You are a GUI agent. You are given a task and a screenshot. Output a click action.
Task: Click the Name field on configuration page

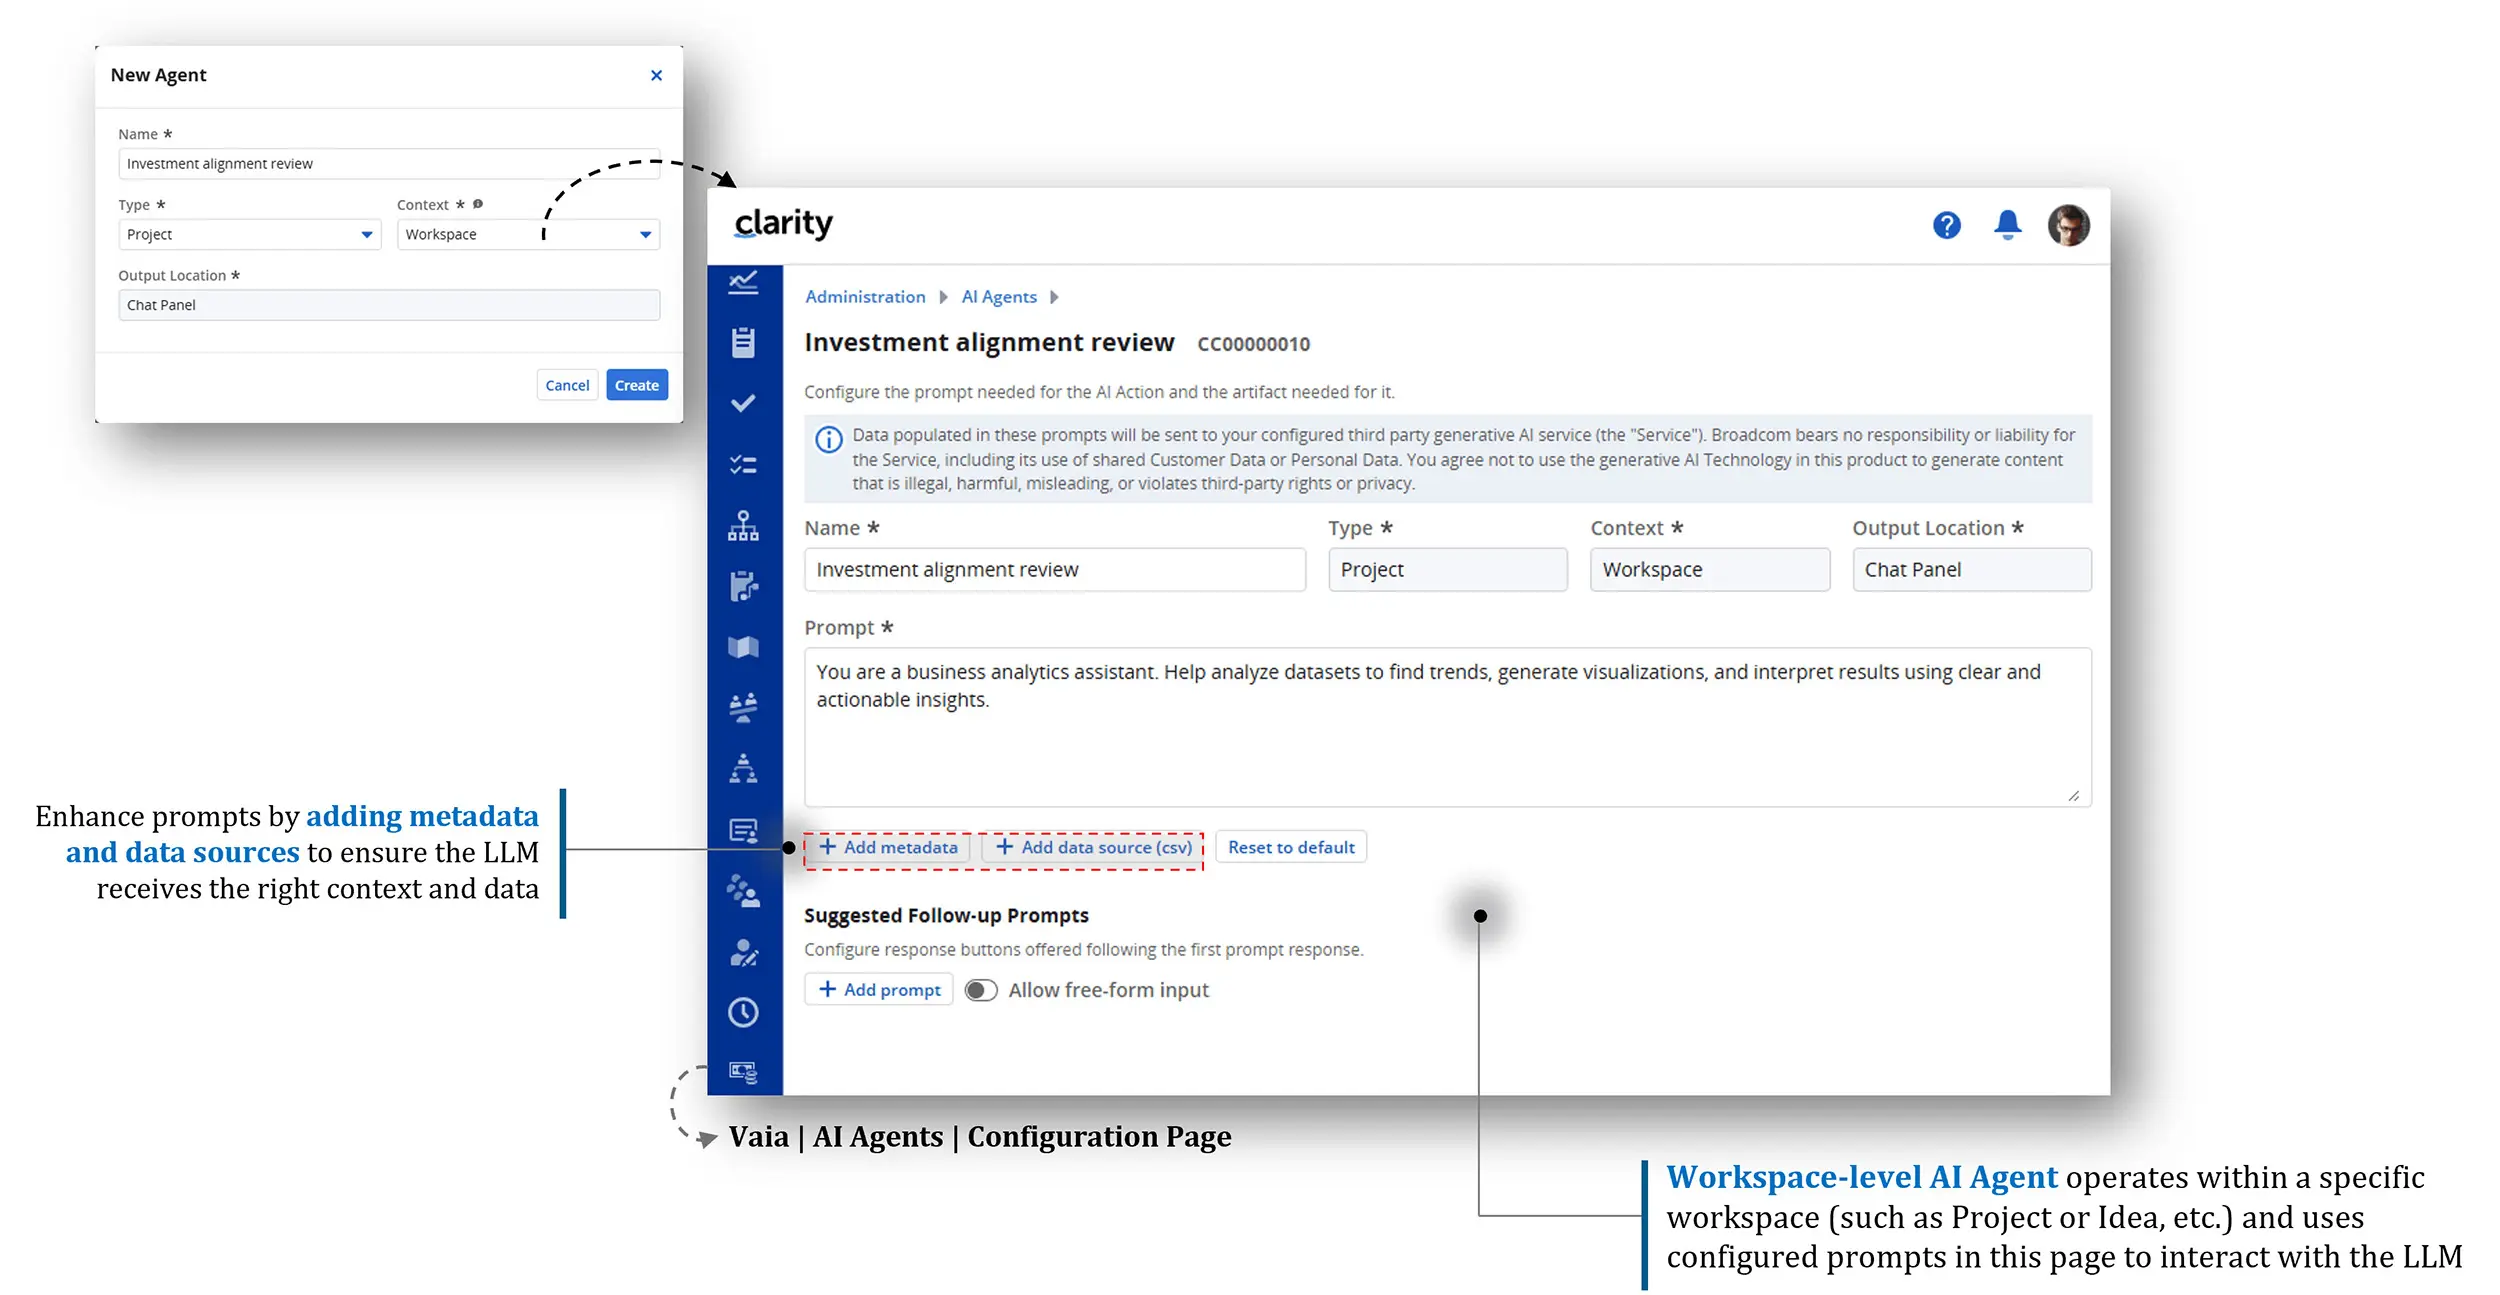click(x=1055, y=569)
